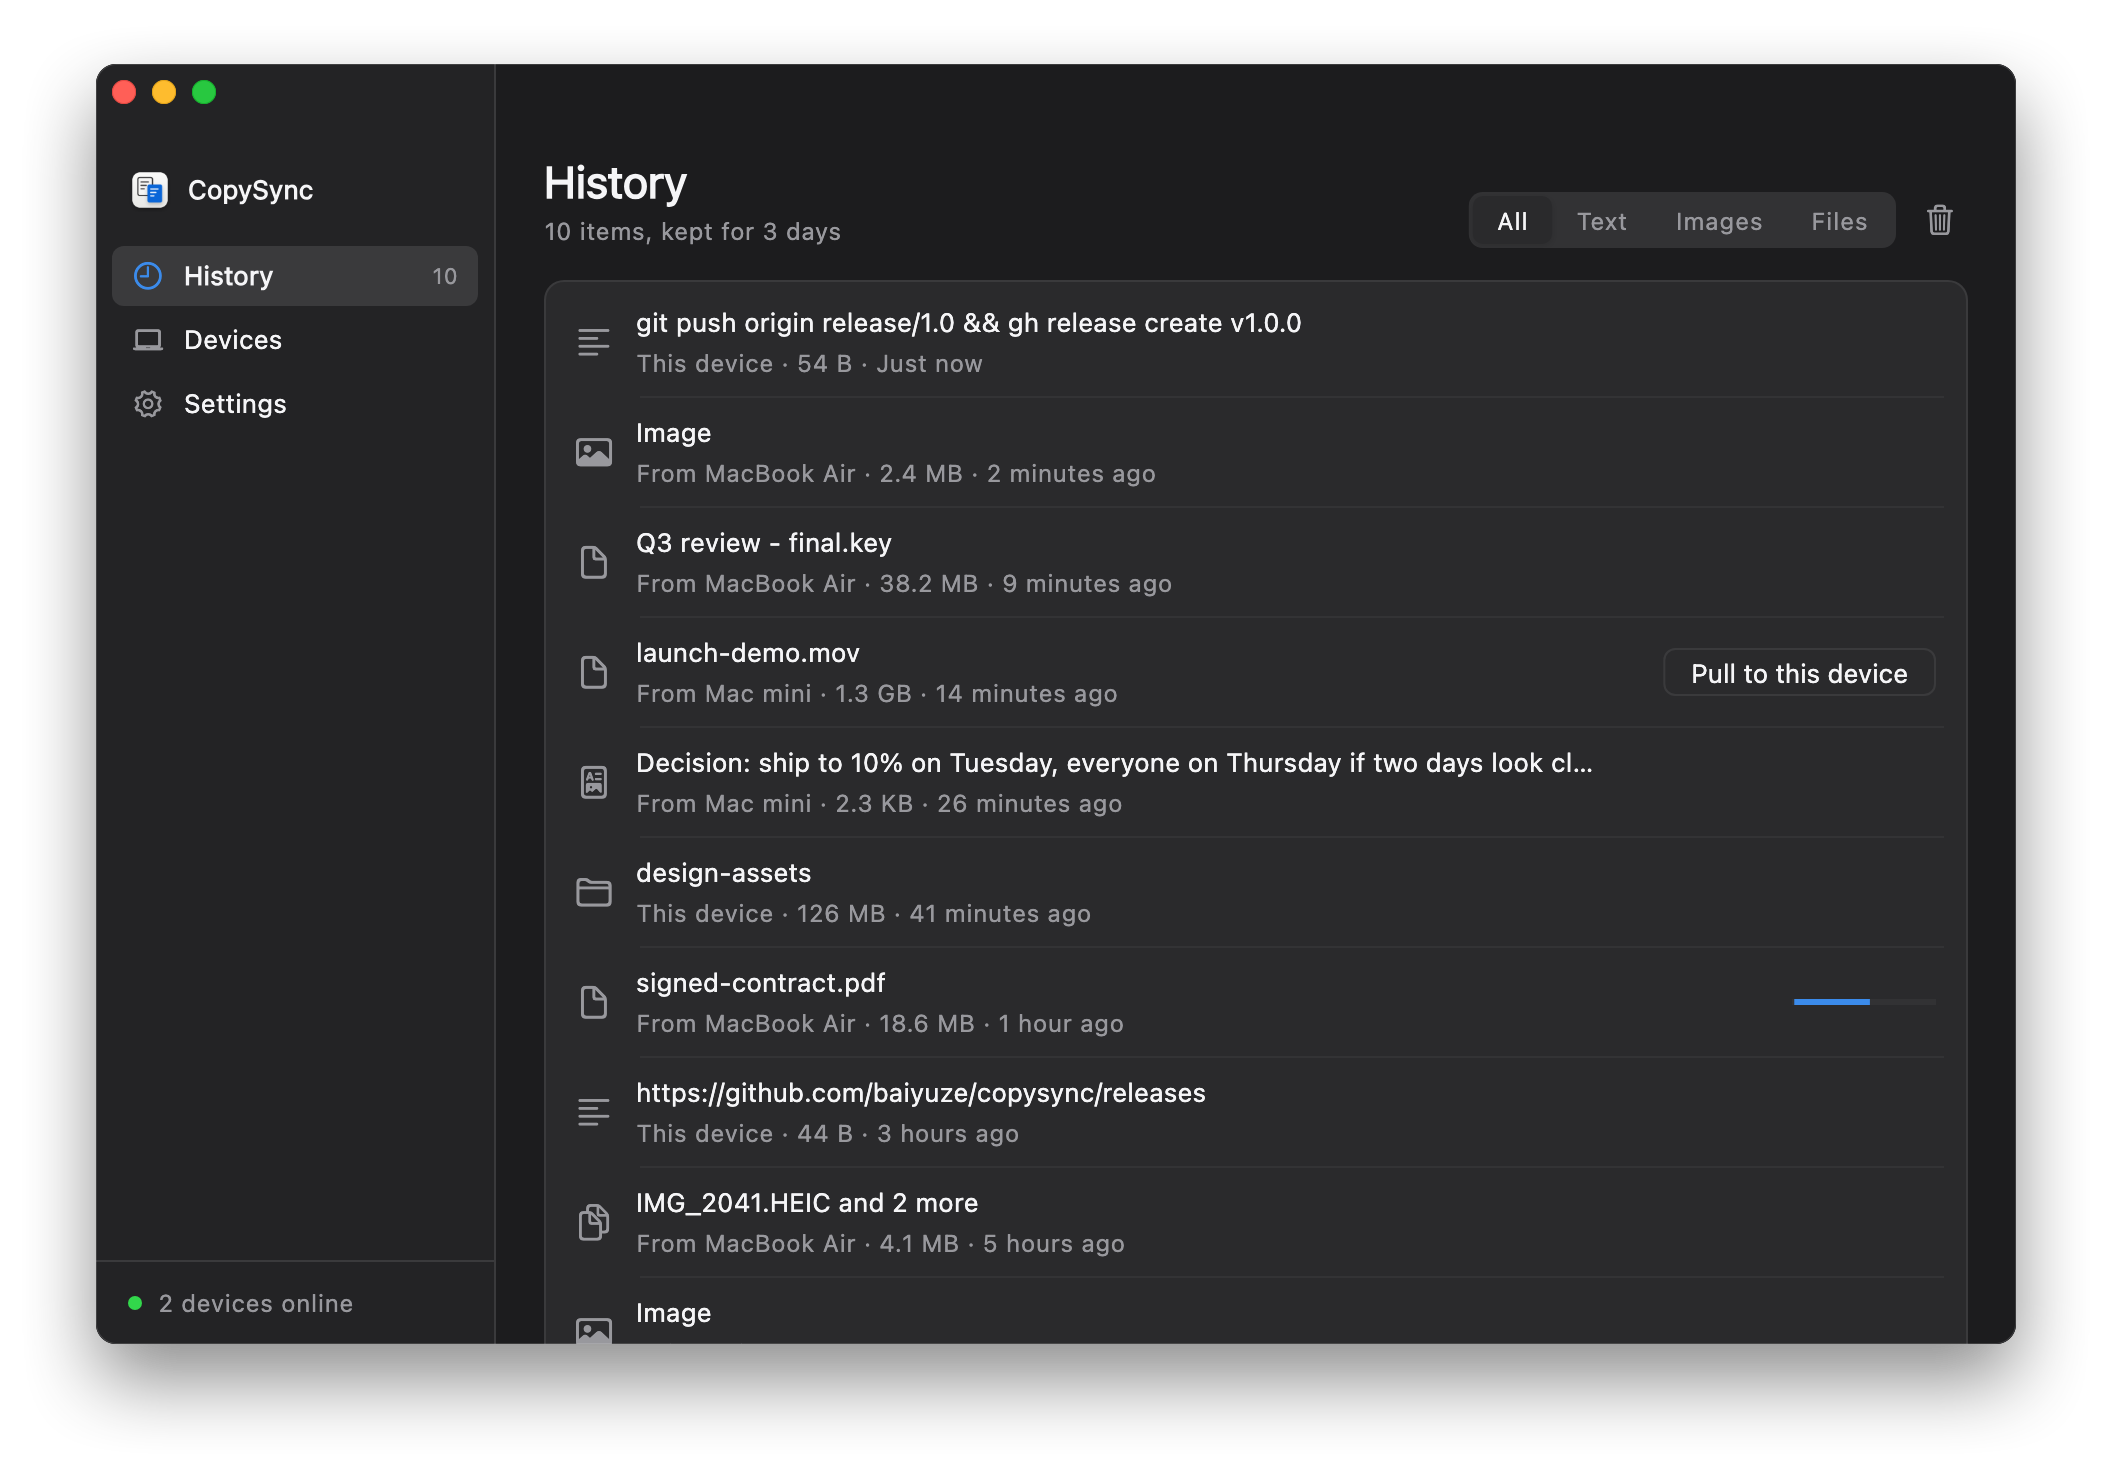Image resolution: width=2112 pixels, height=1472 pixels.
Task: Click the History count badge showing 10
Action: [x=444, y=276]
